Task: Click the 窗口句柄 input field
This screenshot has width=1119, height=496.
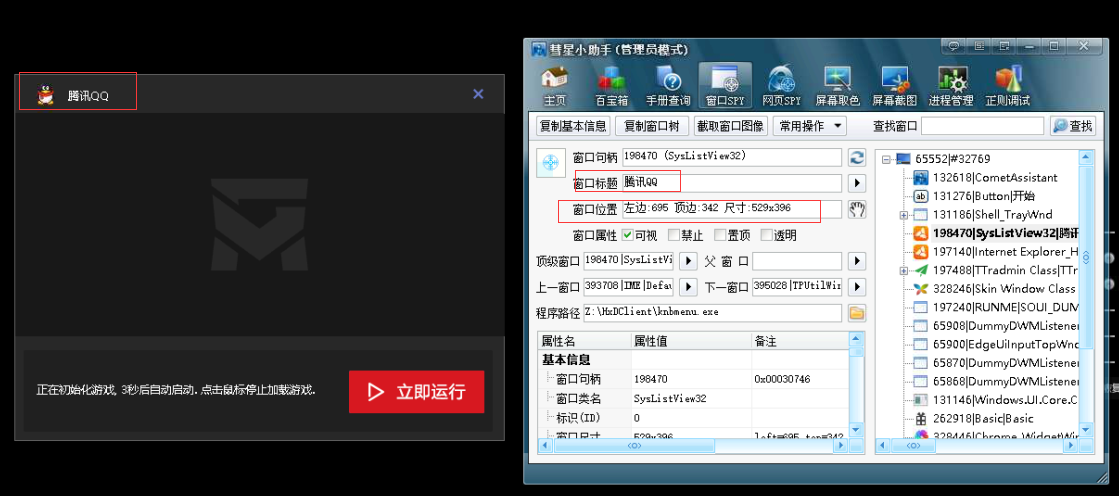Action: click(731, 157)
